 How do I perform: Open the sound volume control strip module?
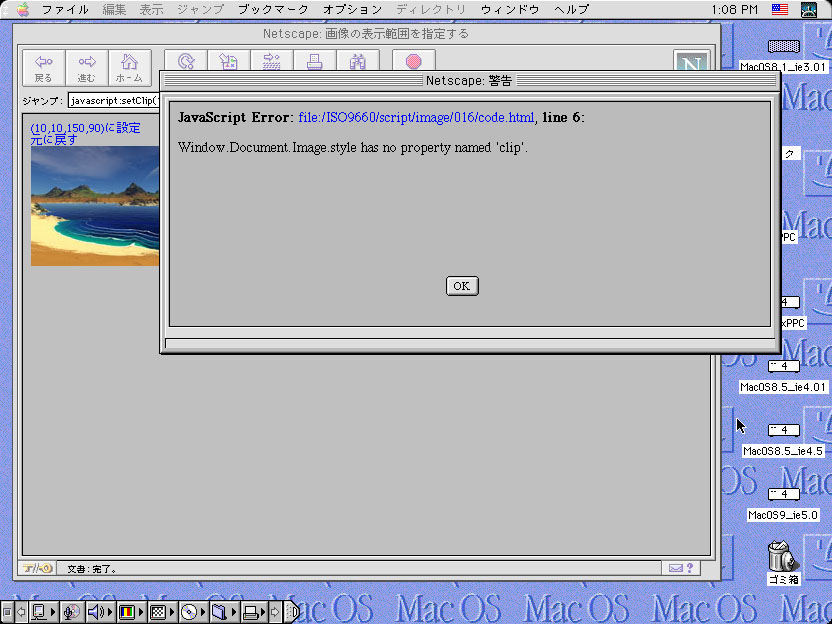(x=99, y=612)
